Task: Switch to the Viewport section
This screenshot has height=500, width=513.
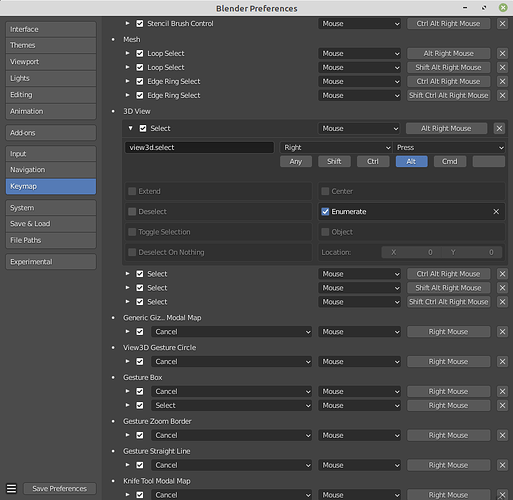Action: tap(51, 62)
